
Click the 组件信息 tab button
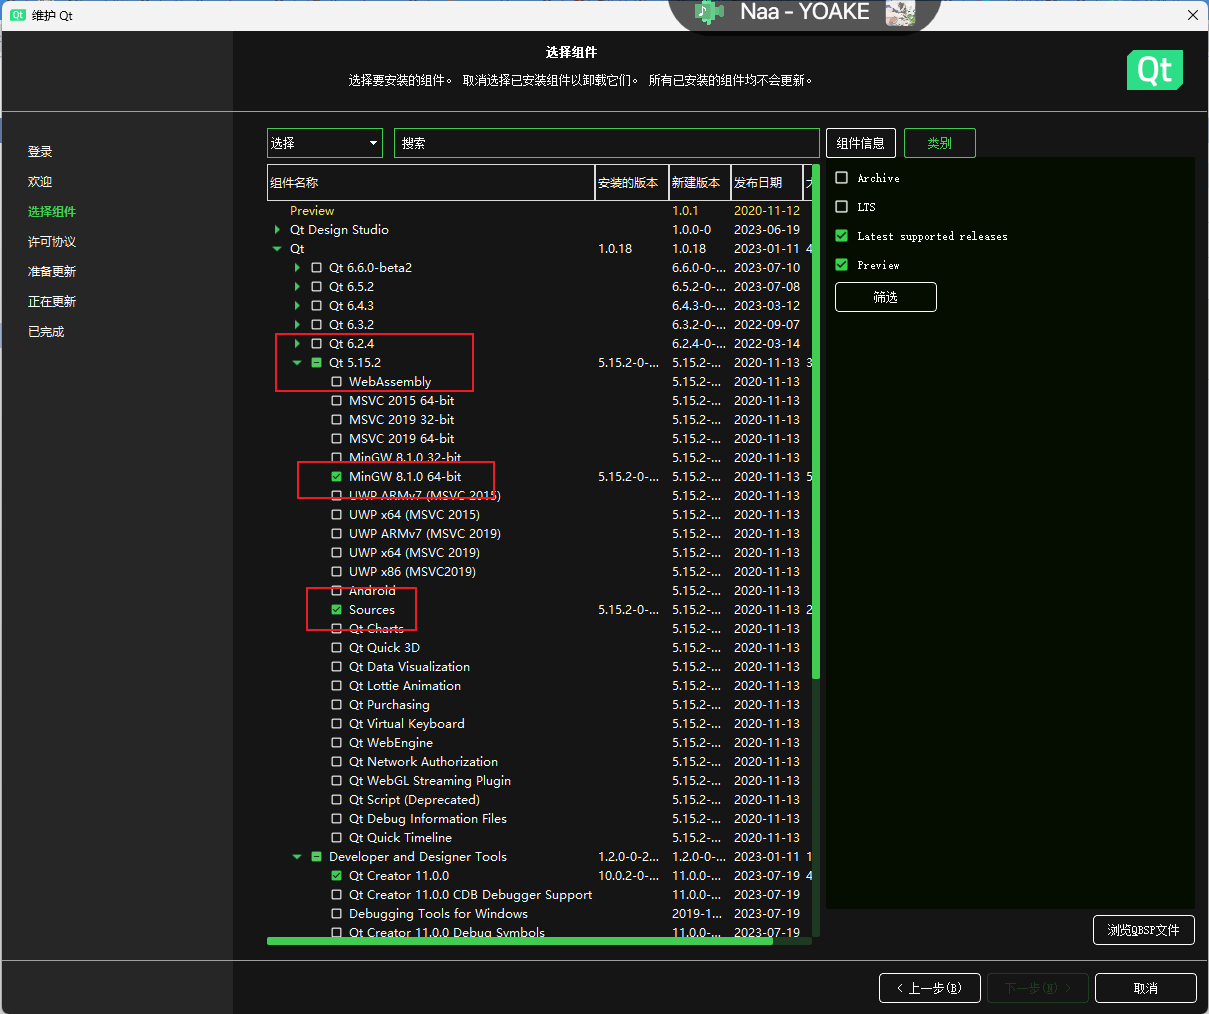861,143
